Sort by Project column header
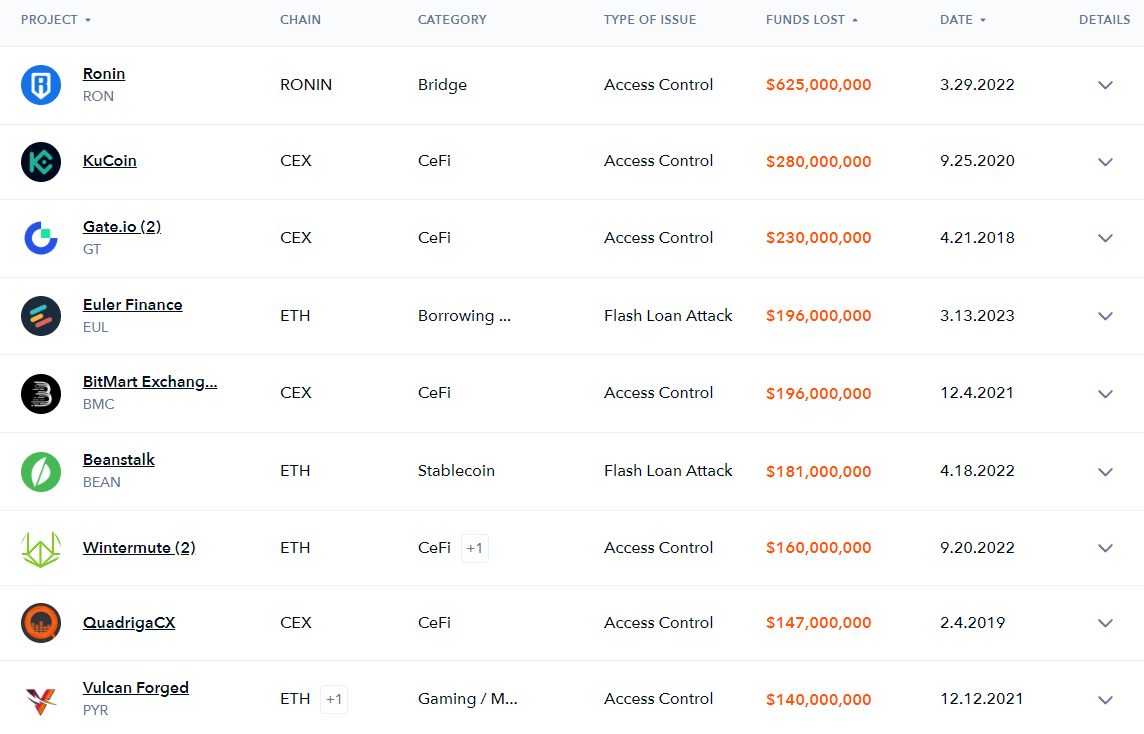 coord(55,20)
